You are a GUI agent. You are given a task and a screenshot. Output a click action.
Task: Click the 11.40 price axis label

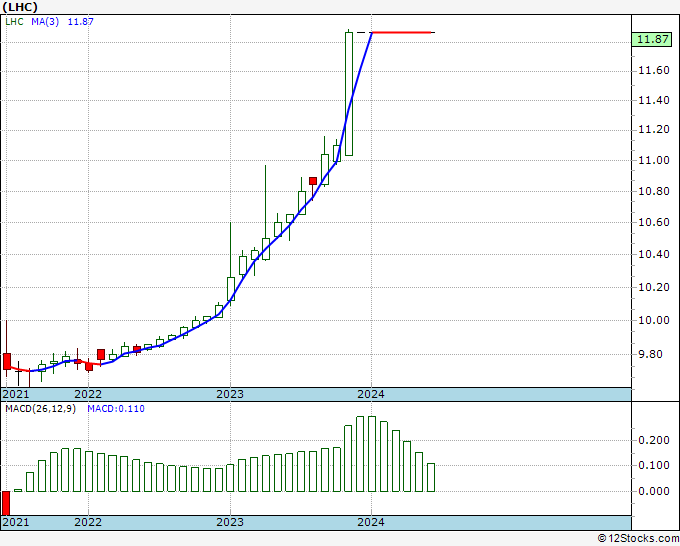(x=654, y=100)
